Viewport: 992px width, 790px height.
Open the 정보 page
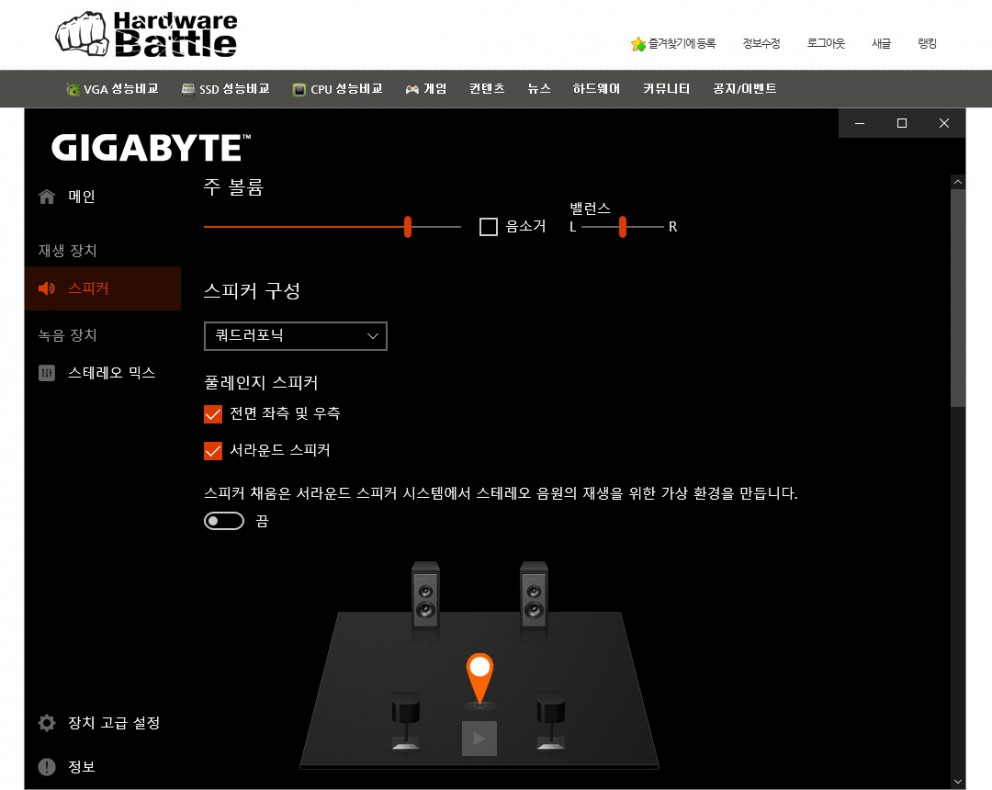click(103, 767)
